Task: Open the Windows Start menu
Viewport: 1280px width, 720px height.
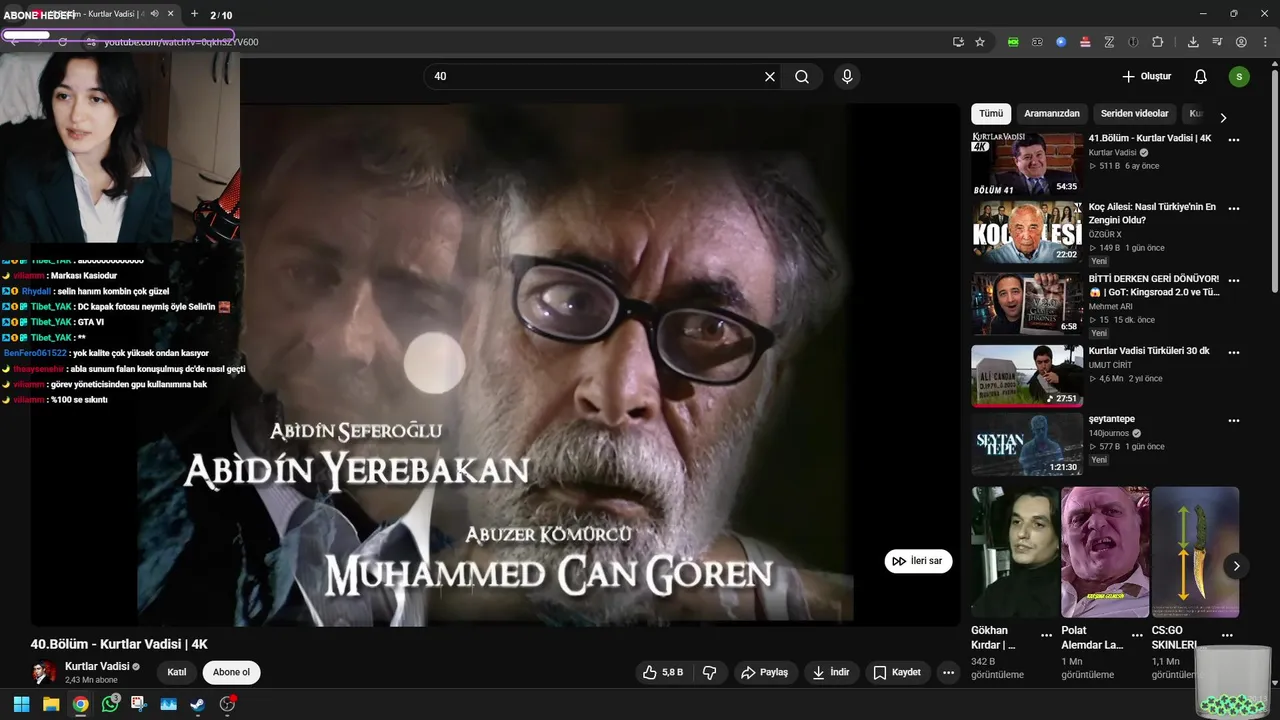Action: click(21, 704)
